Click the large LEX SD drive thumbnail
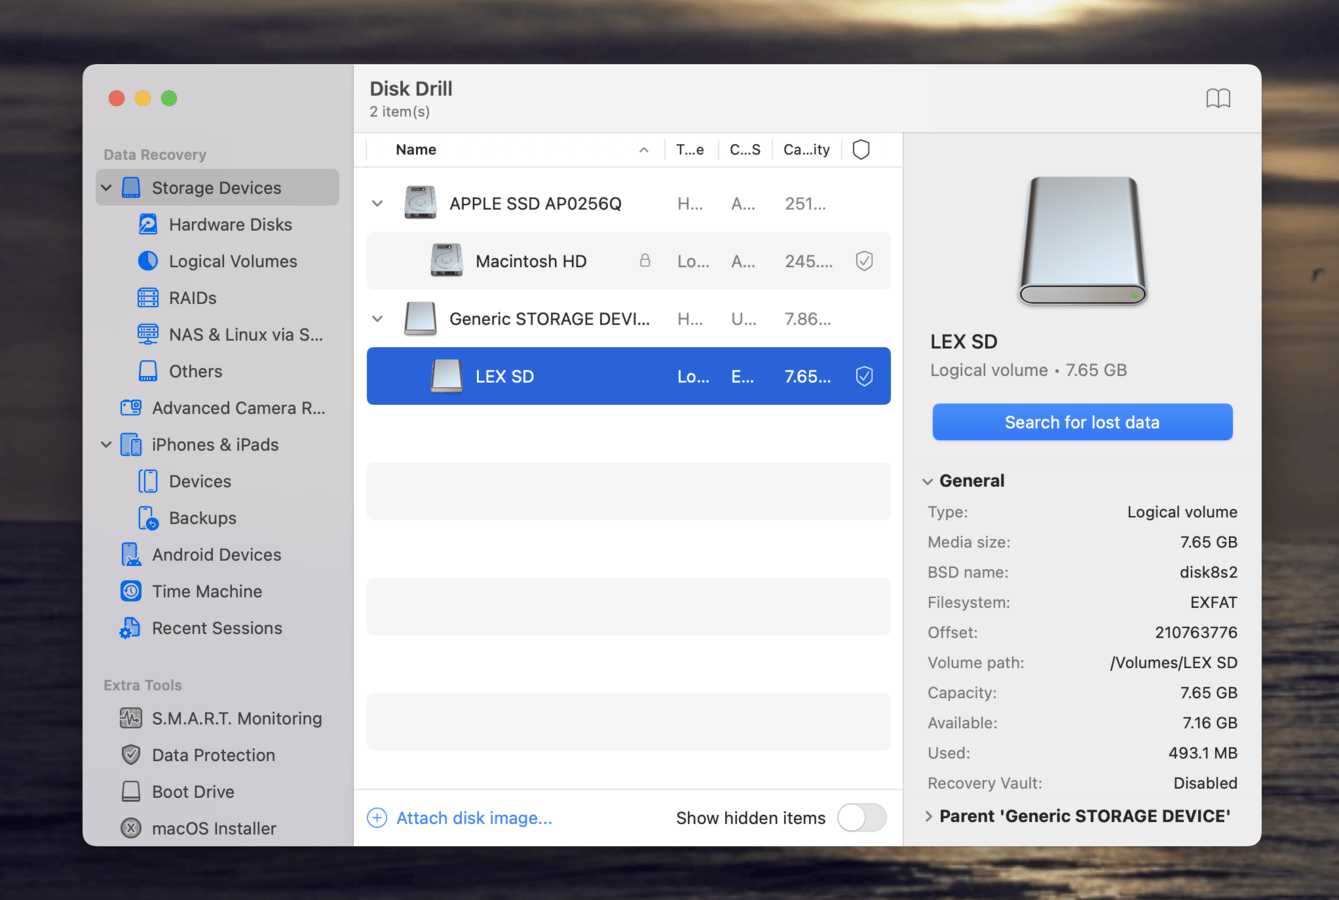 pyautogui.click(x=1082, y=240)
